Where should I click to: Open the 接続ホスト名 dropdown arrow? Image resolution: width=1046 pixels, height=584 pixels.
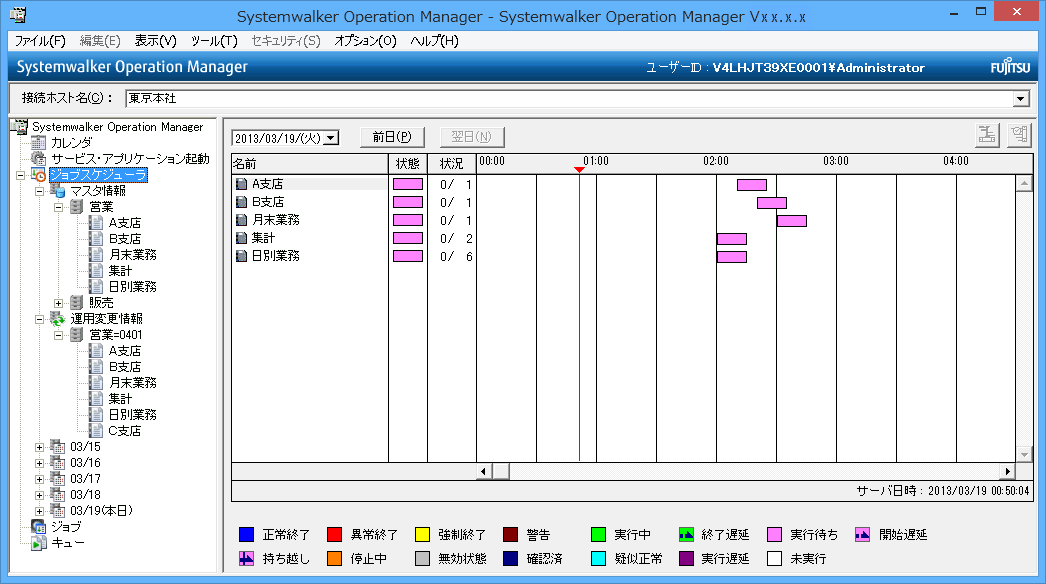pyautogui.click(x=1021, y=99)
